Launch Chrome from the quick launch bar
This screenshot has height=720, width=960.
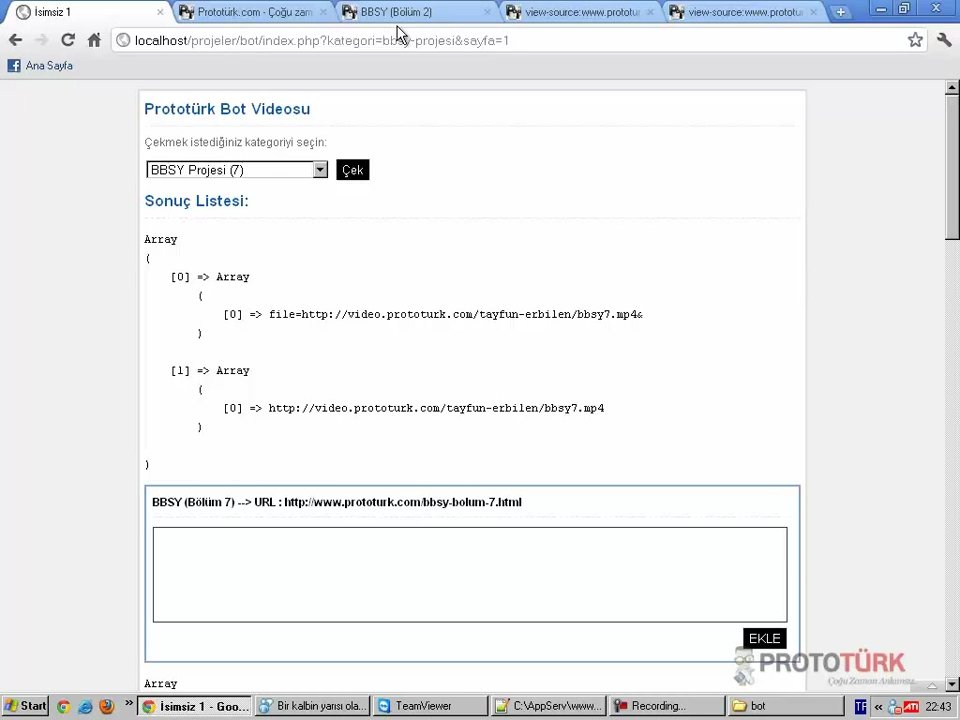tap(63, 707)
